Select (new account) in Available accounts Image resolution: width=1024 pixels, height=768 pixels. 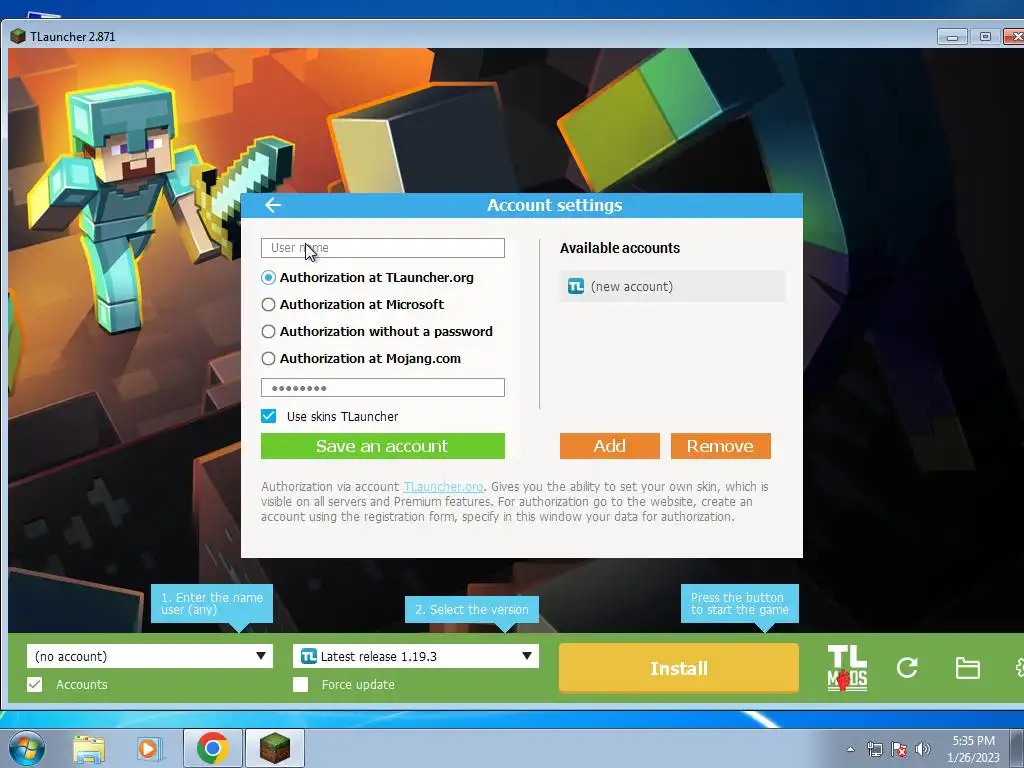point(672,286)
